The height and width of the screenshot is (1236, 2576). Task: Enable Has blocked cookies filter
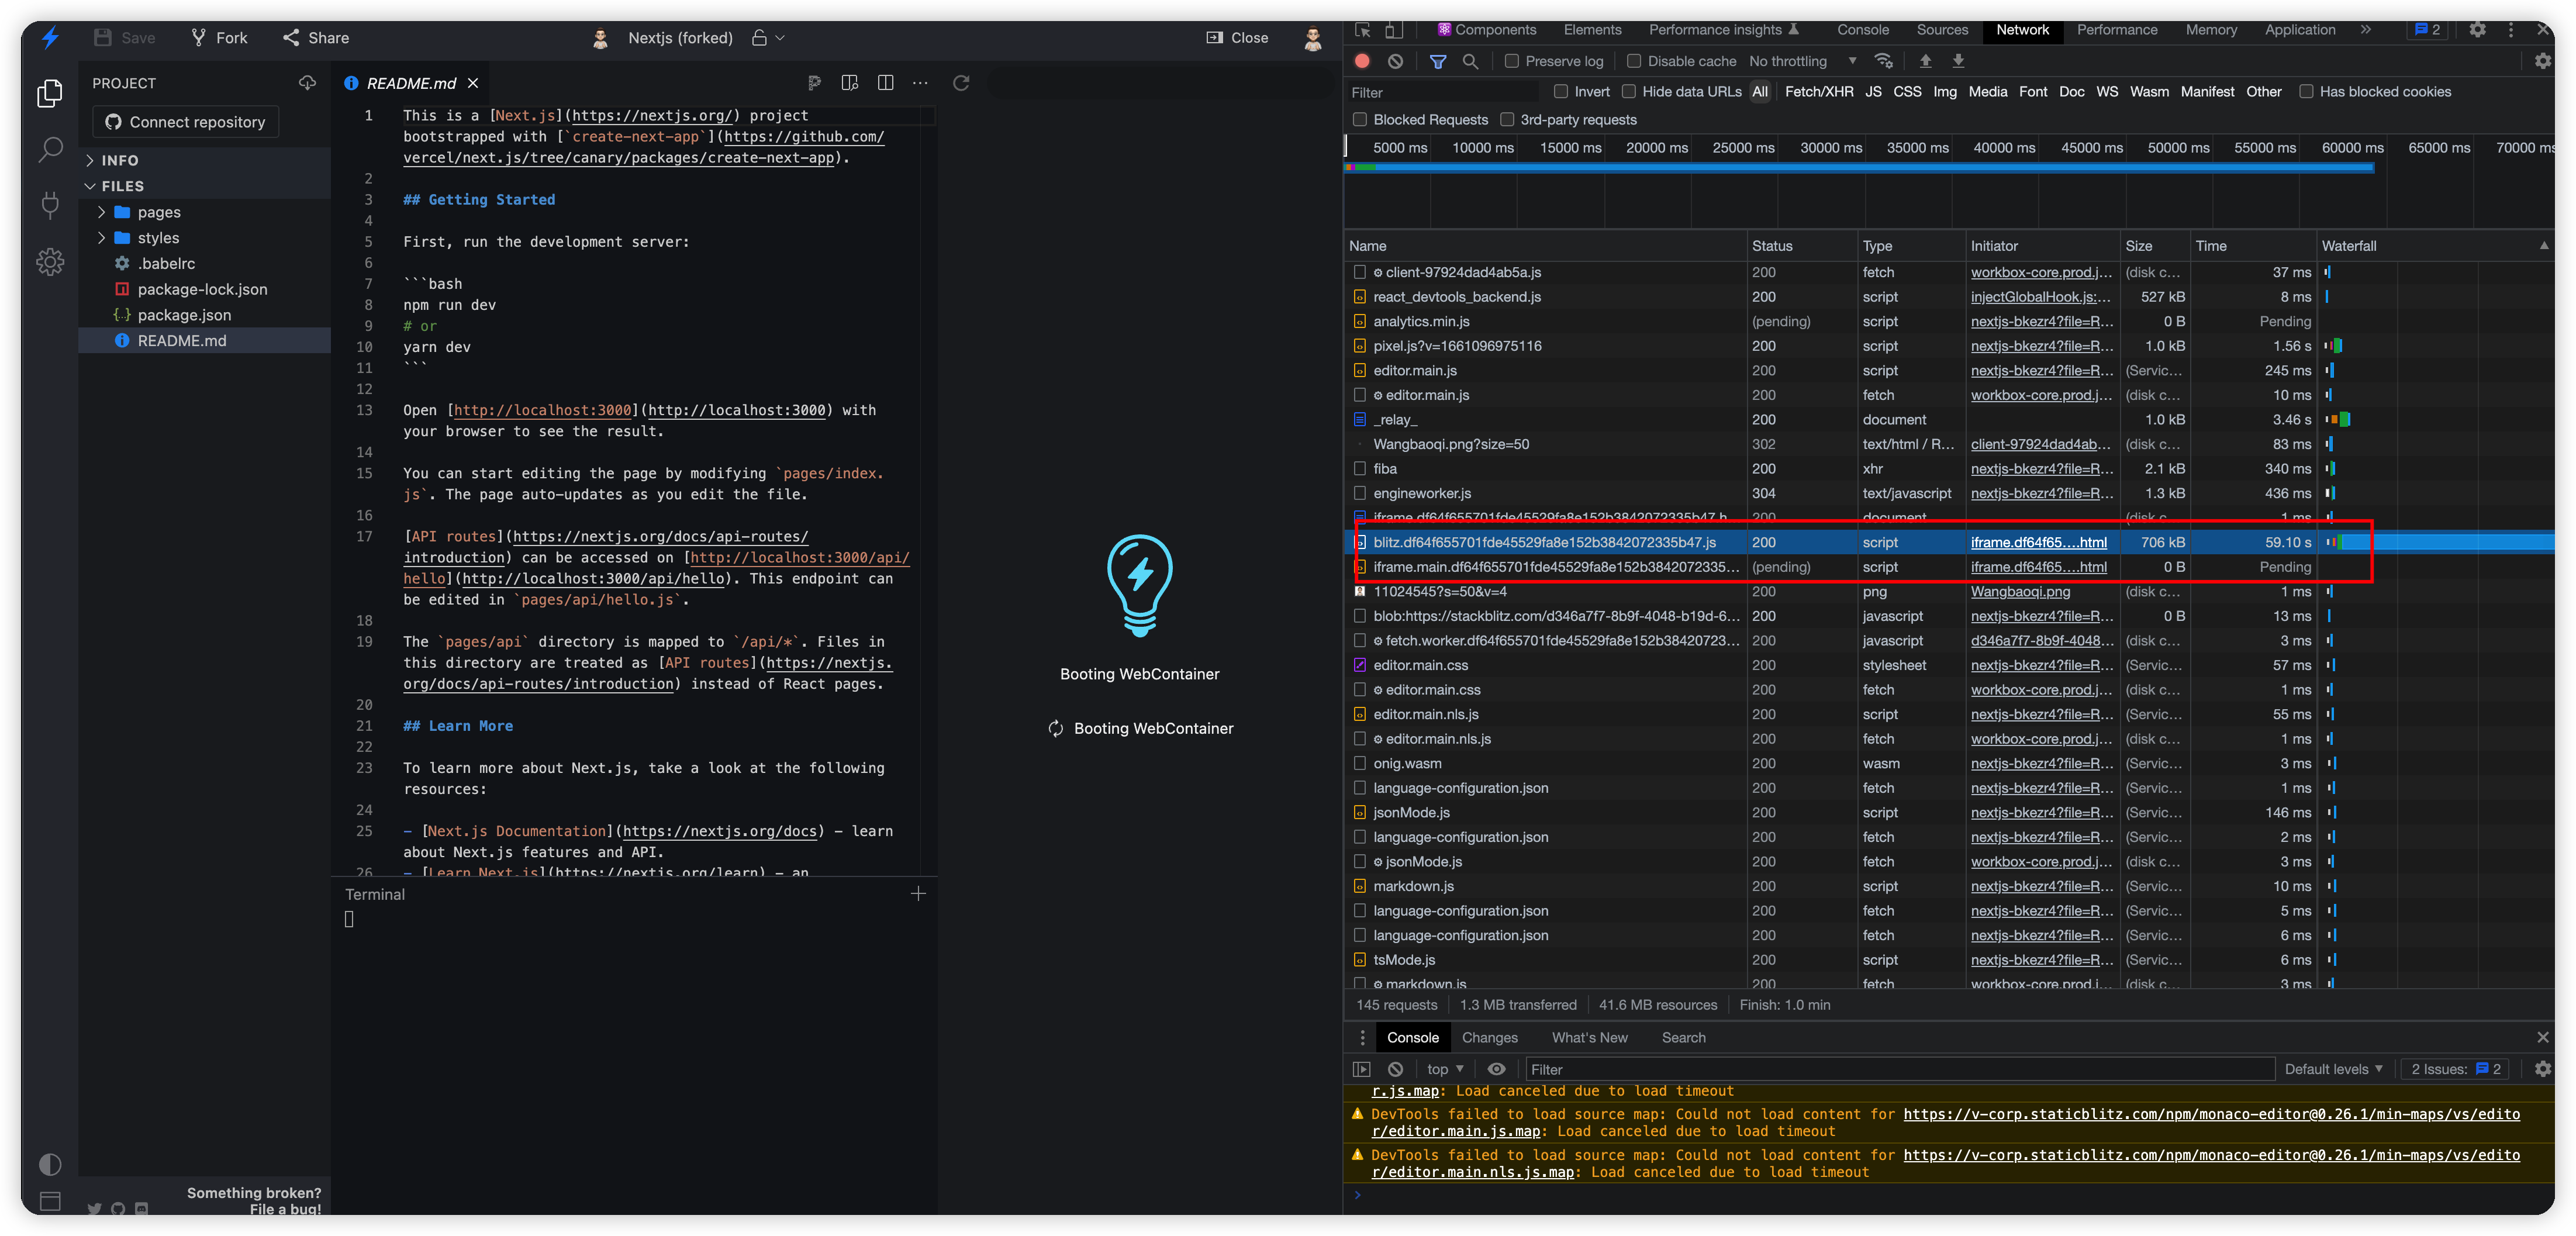coord(2308,91)
